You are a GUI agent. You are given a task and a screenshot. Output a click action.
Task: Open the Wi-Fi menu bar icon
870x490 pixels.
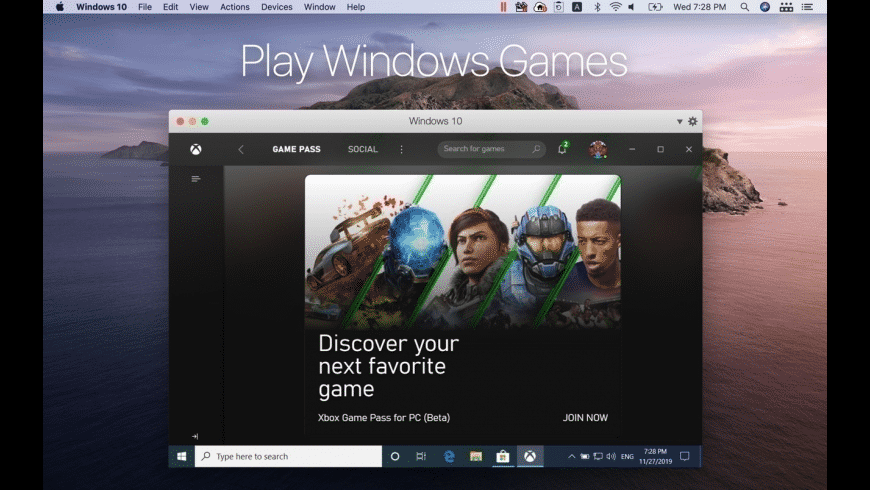coord(615,7)
